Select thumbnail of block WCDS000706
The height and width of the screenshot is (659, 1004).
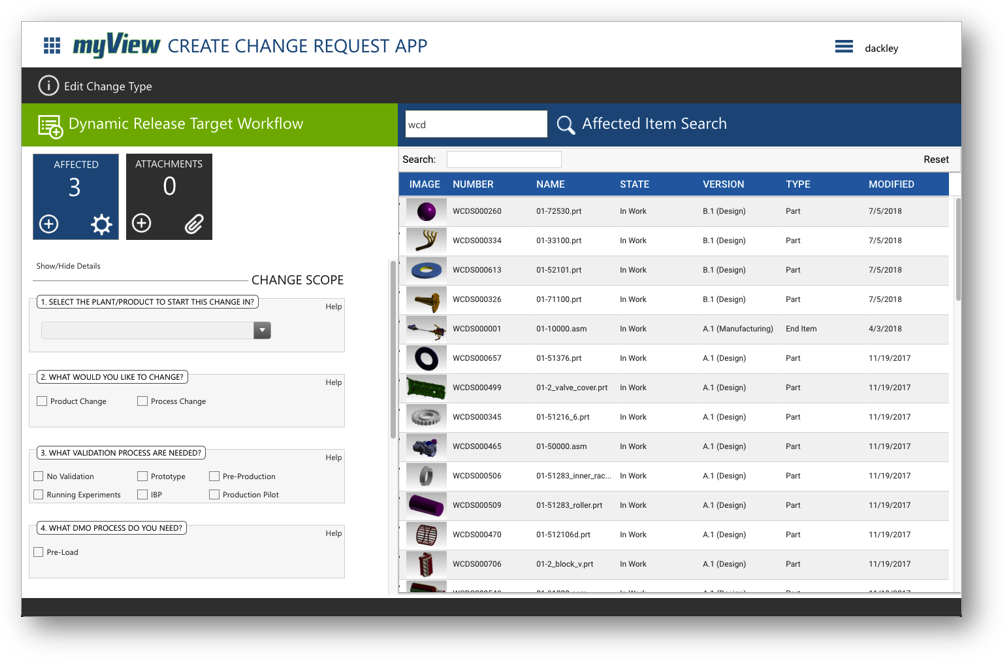click(426, 564)
